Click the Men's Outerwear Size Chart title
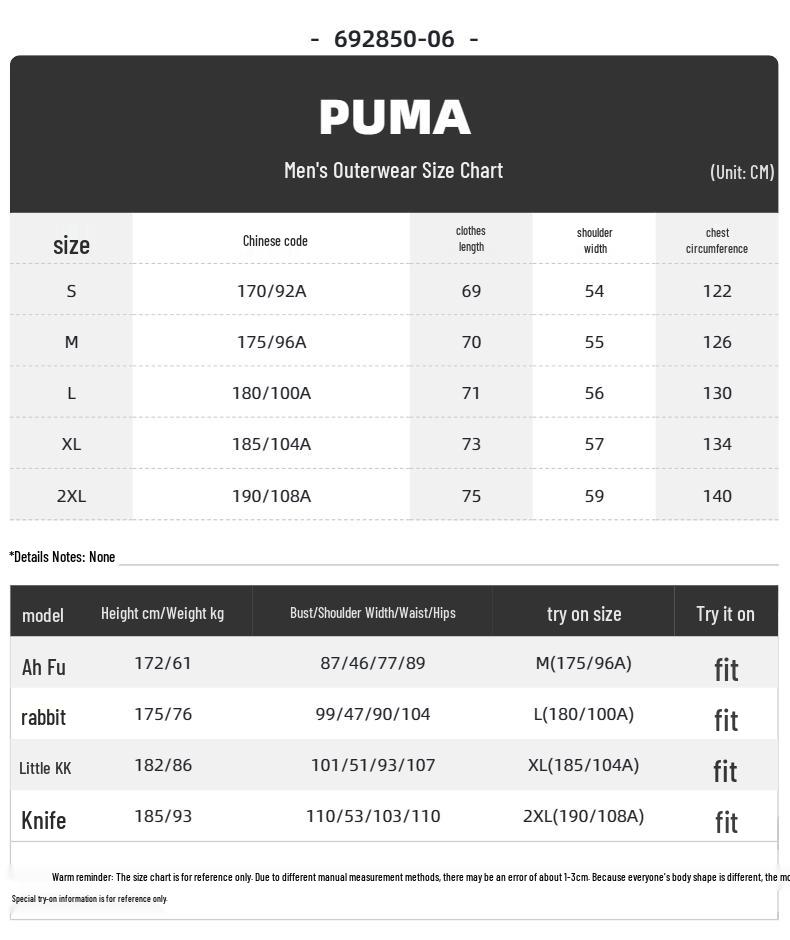Screen dimensions: 790x940 (x=393, y=170)
